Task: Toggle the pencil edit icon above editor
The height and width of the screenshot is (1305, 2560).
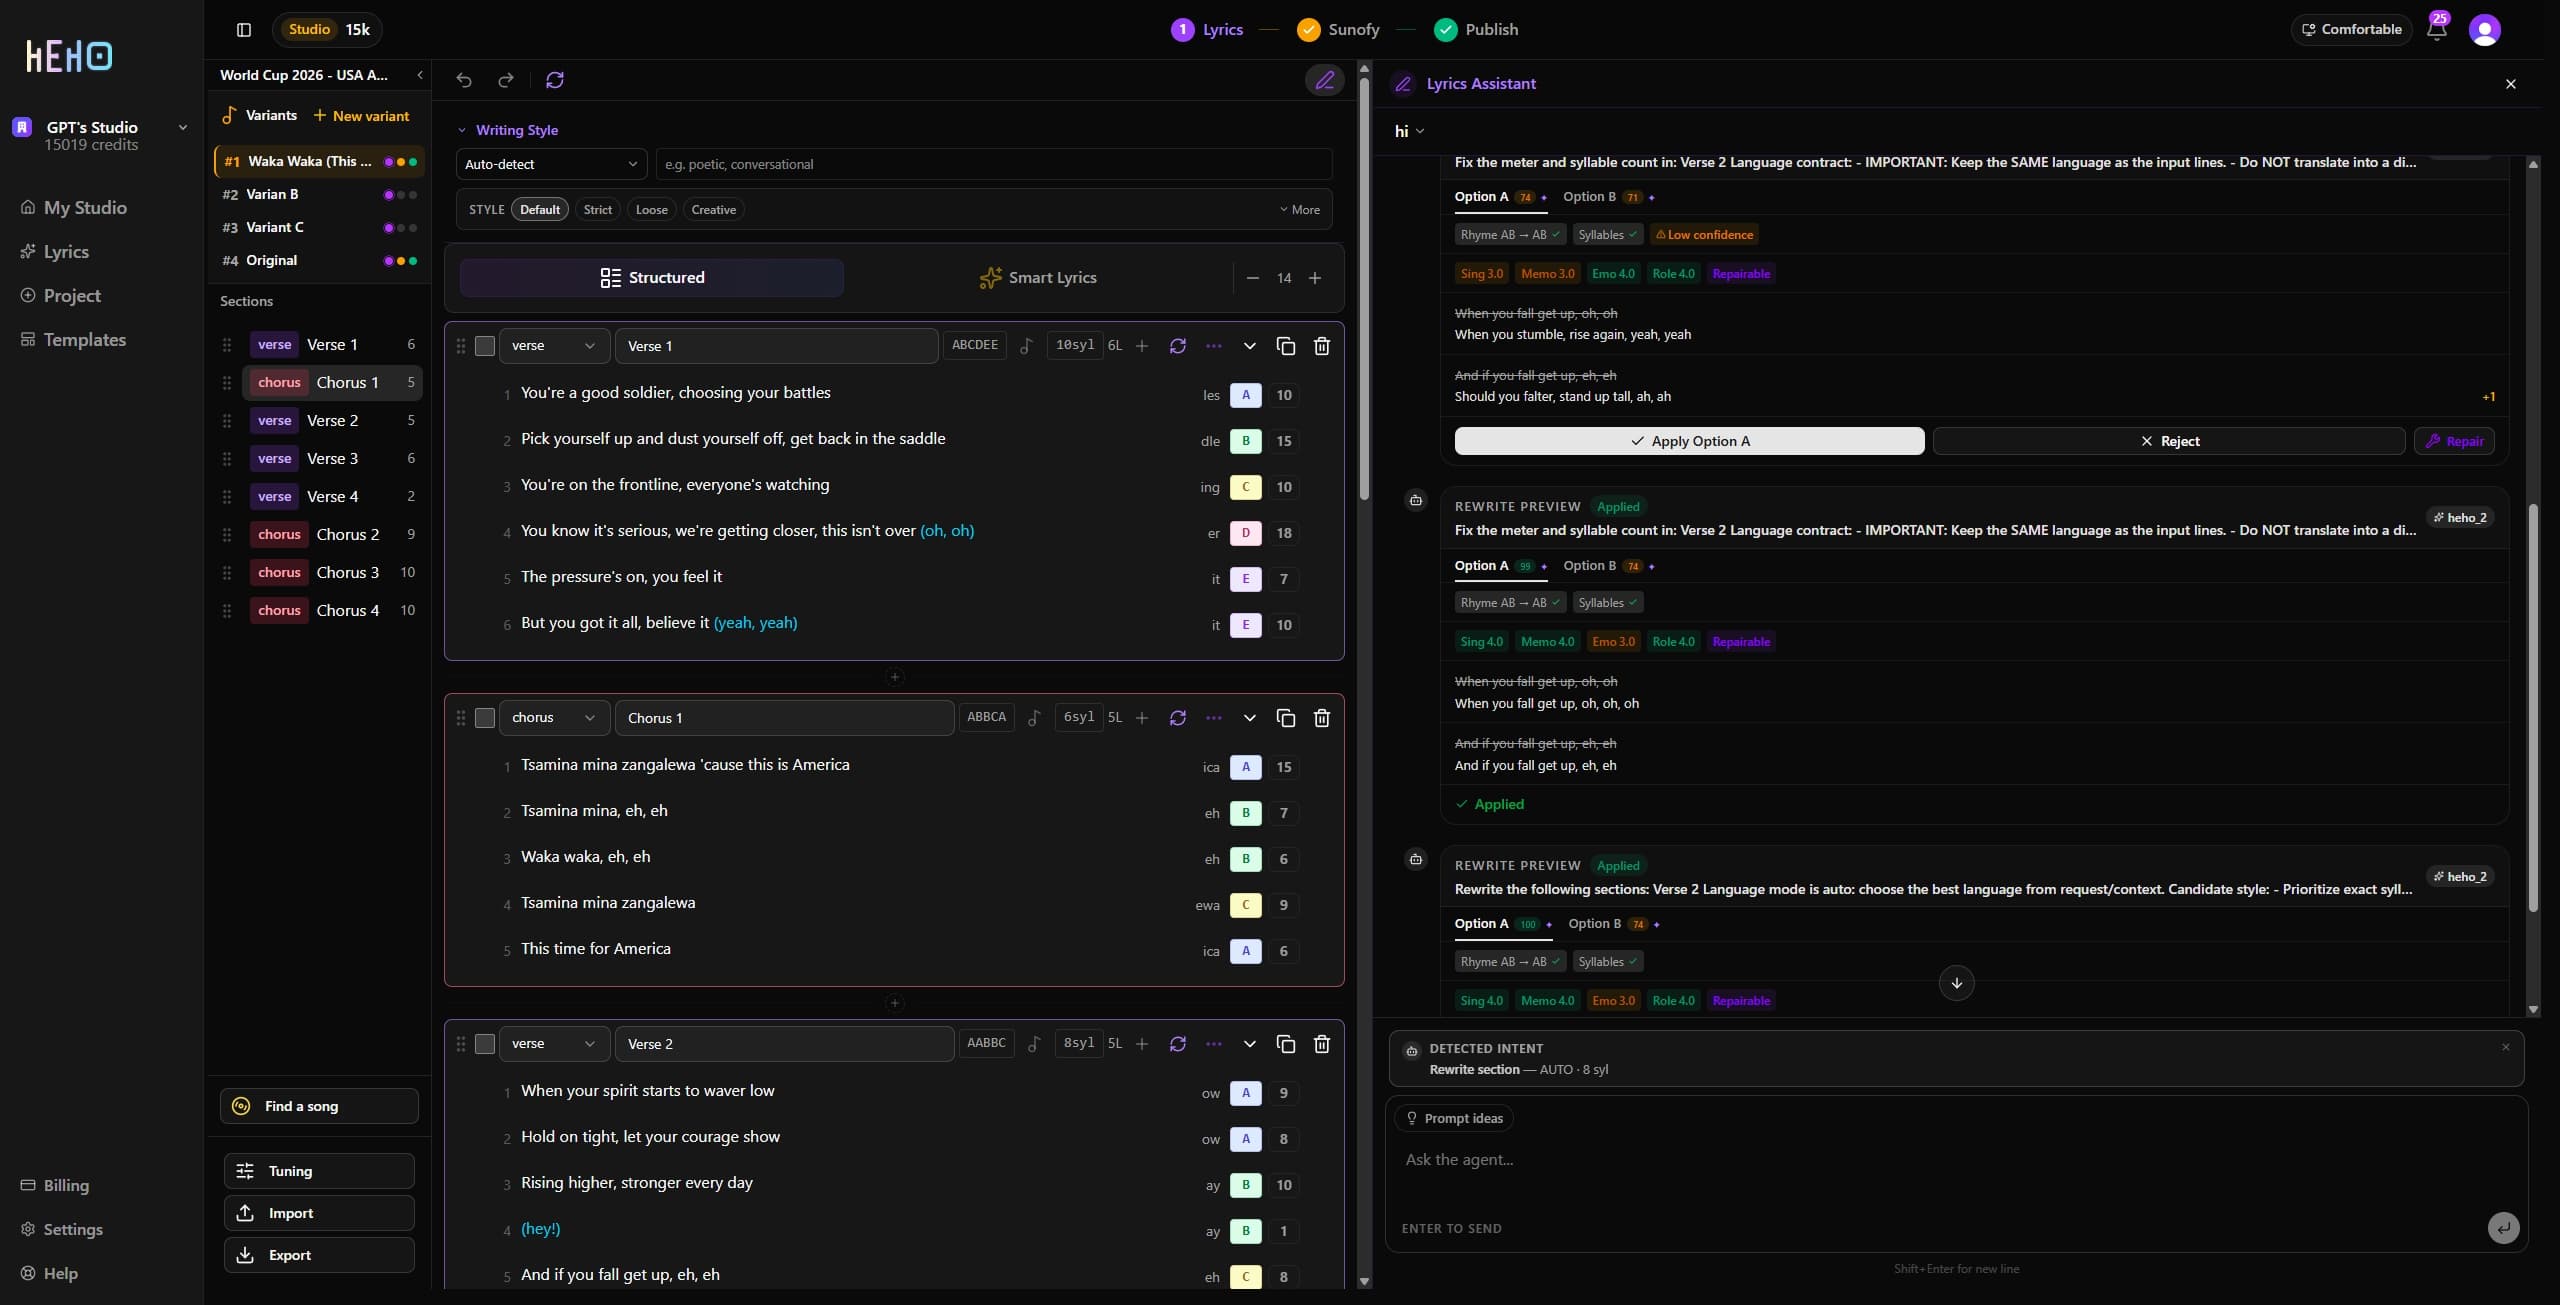Action: (1325, 80)
